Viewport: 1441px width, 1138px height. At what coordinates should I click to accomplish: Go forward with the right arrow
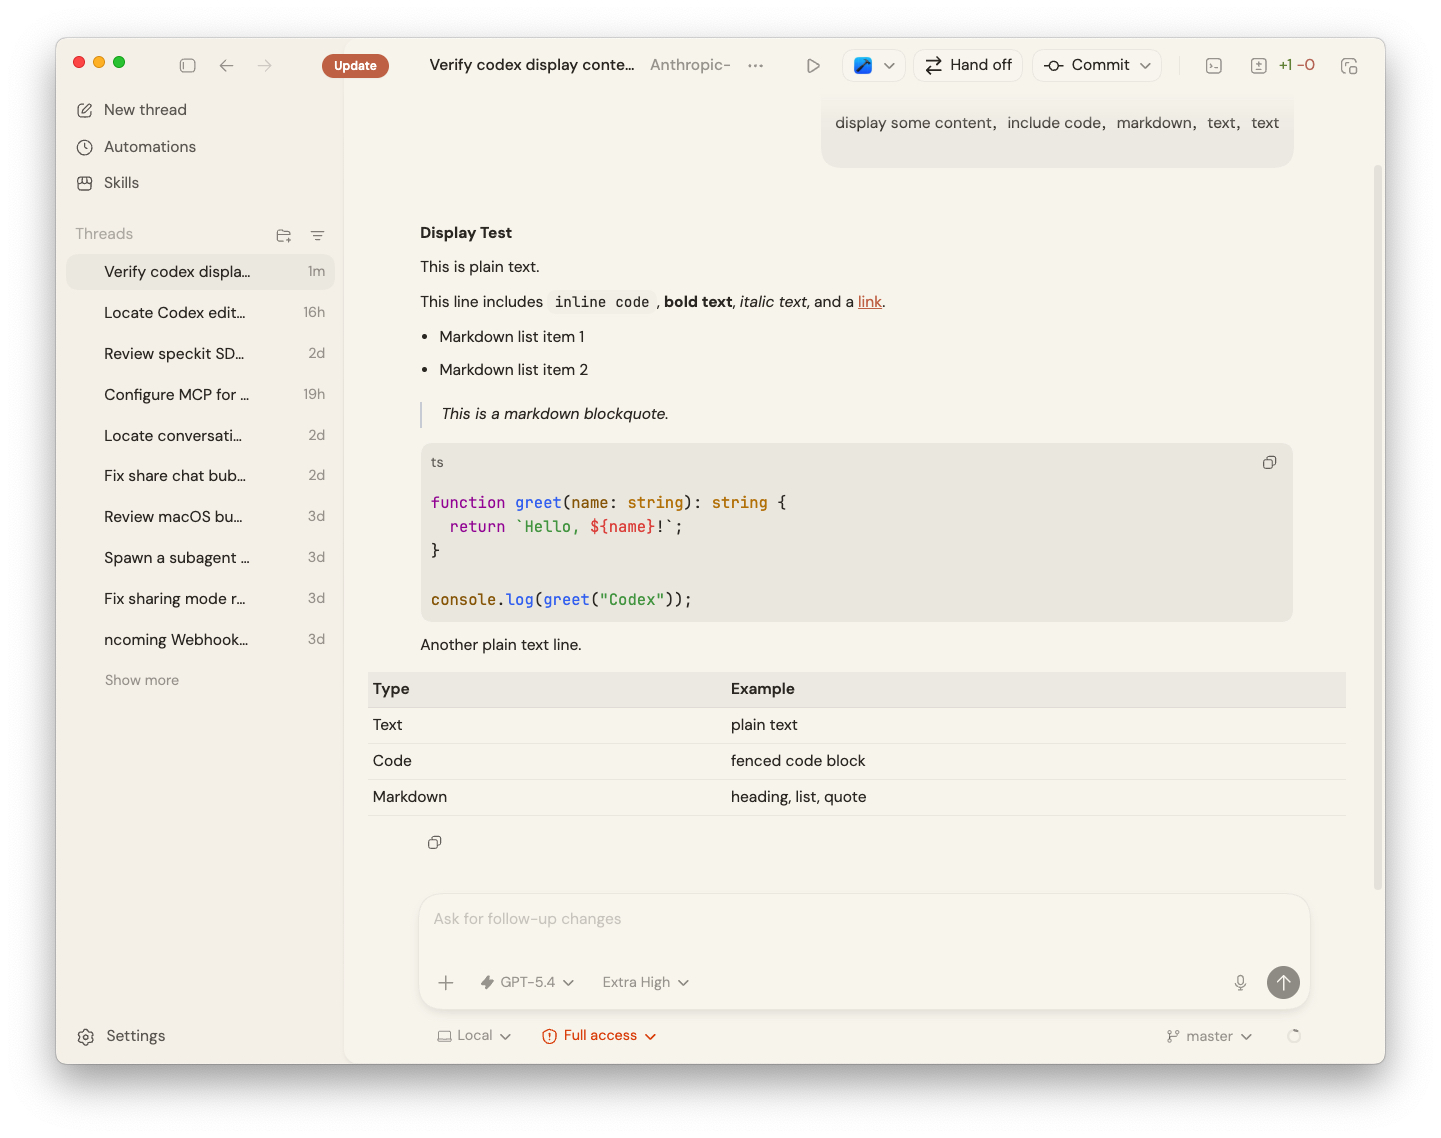tap(265, 65)
